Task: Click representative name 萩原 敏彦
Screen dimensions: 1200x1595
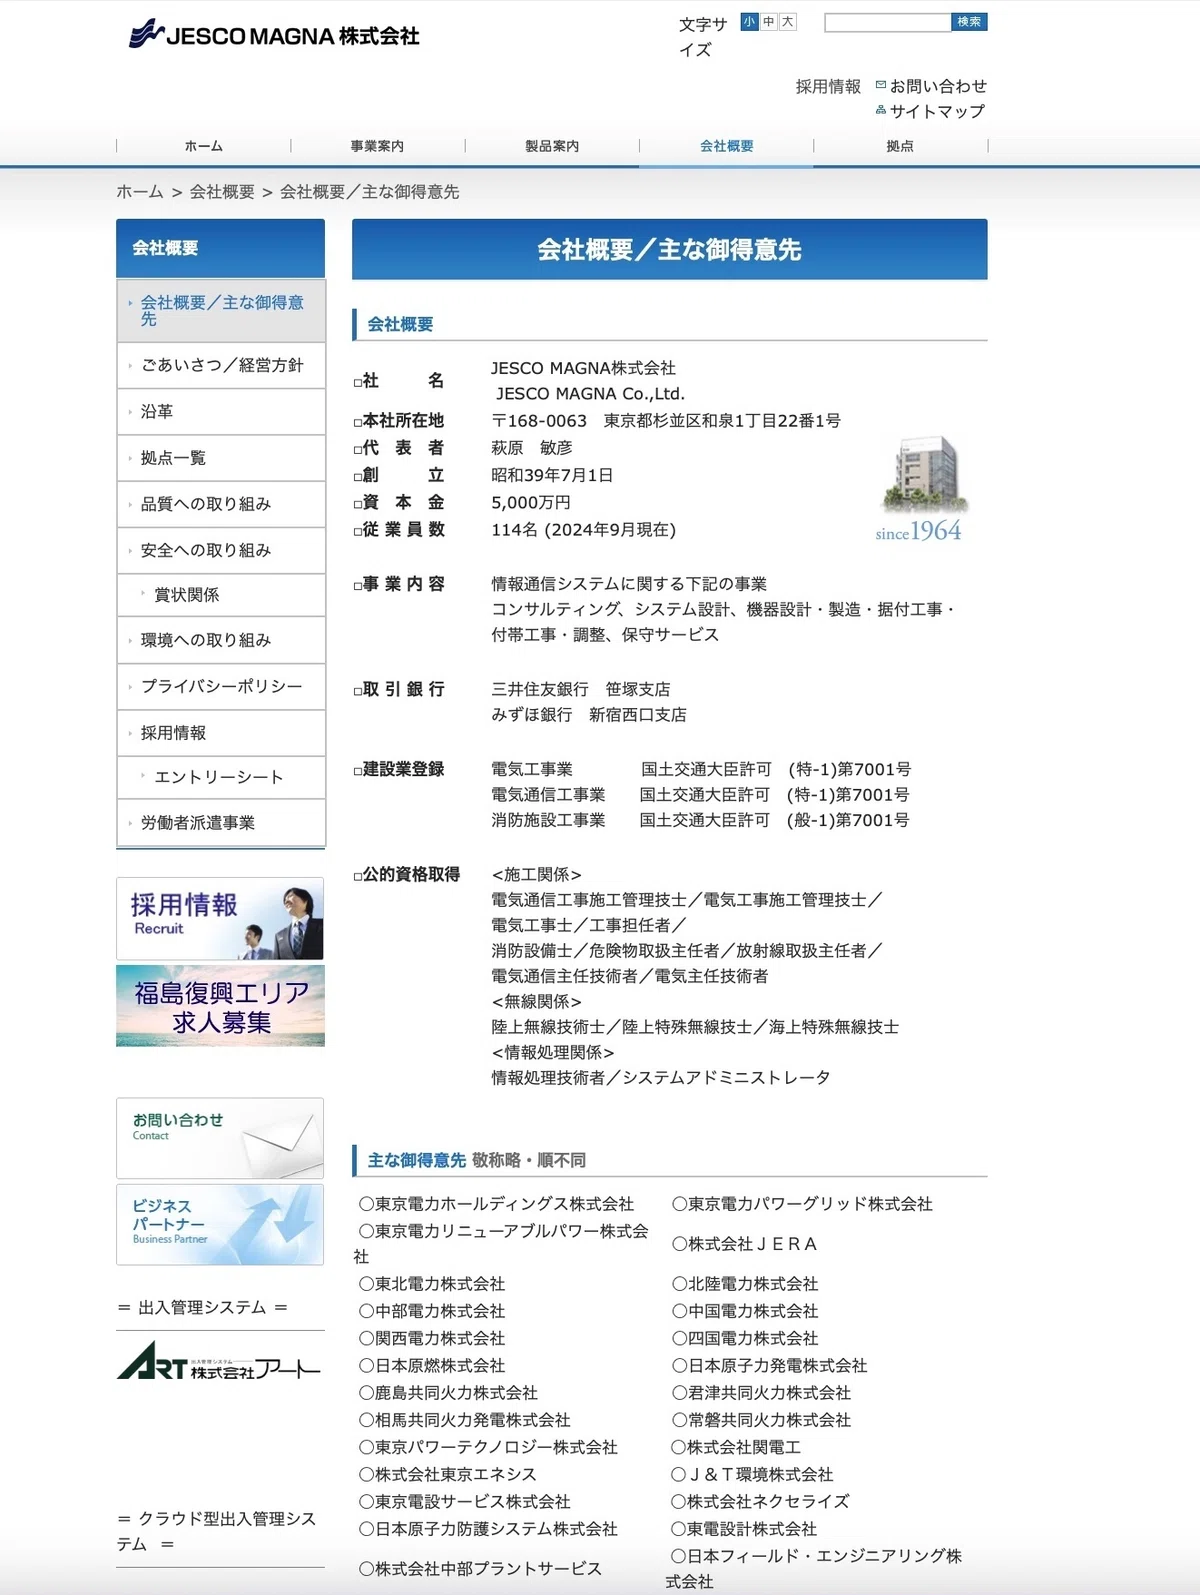Action: 532,448
